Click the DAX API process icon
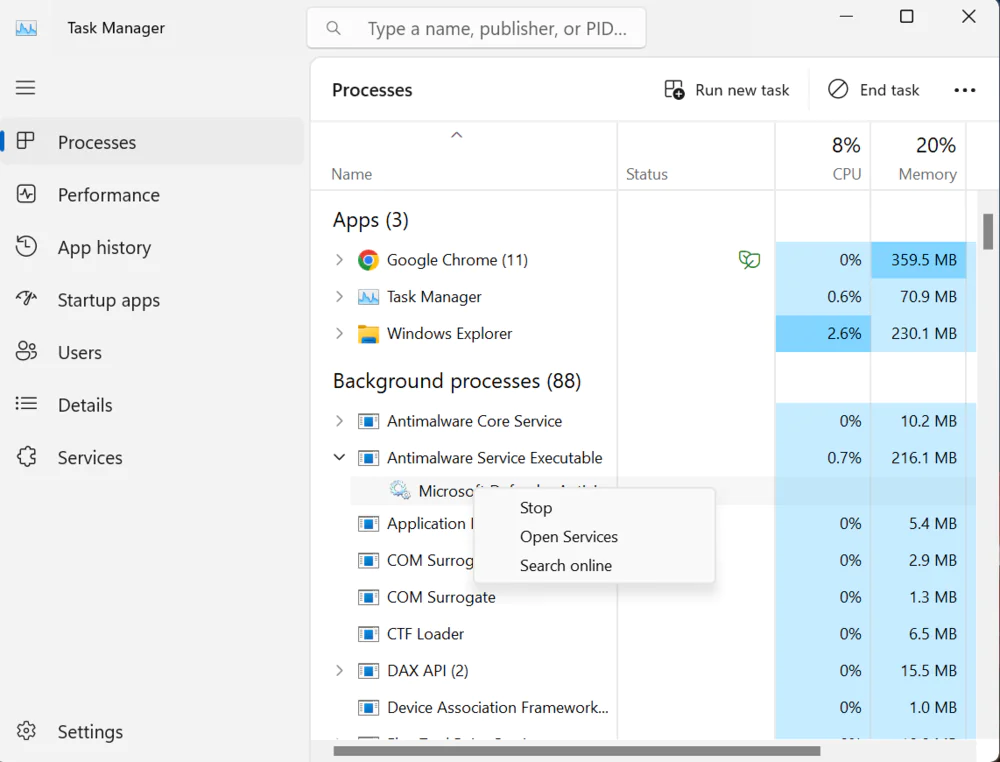 (x=368, y=671)
